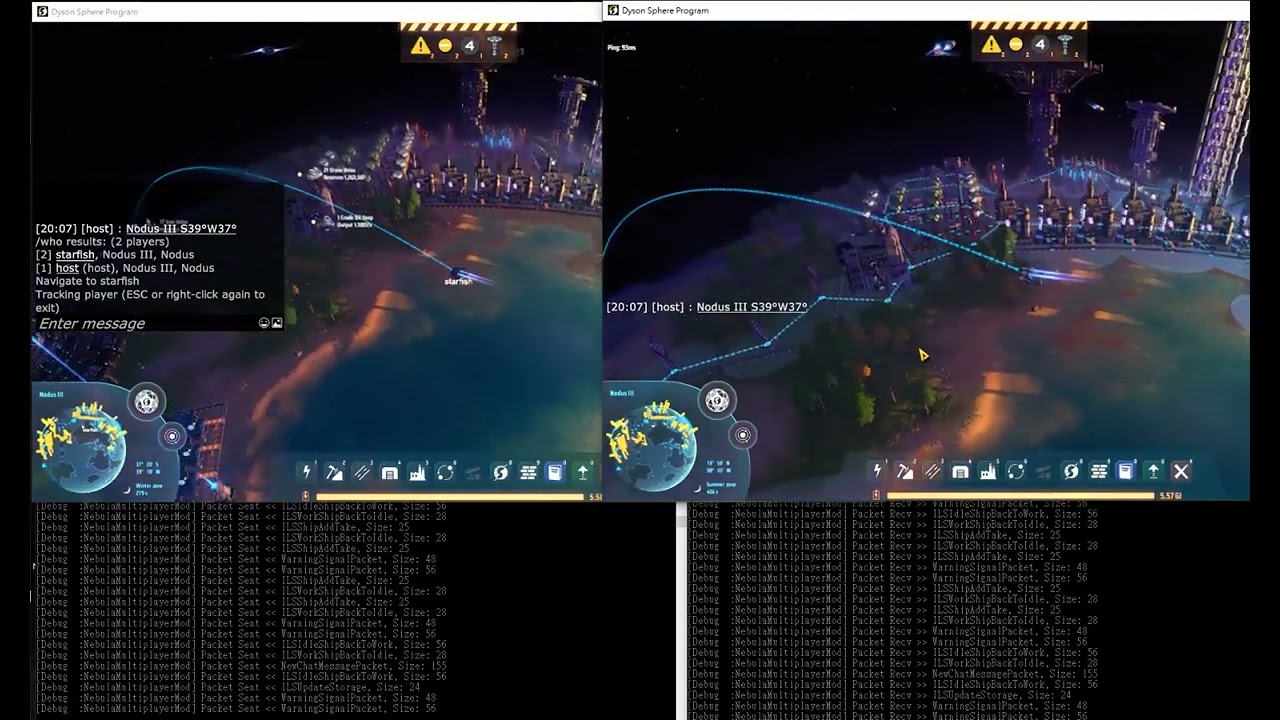Open Environment foundation category in left window
1280x720 pixels.
(x=528, y=472)
